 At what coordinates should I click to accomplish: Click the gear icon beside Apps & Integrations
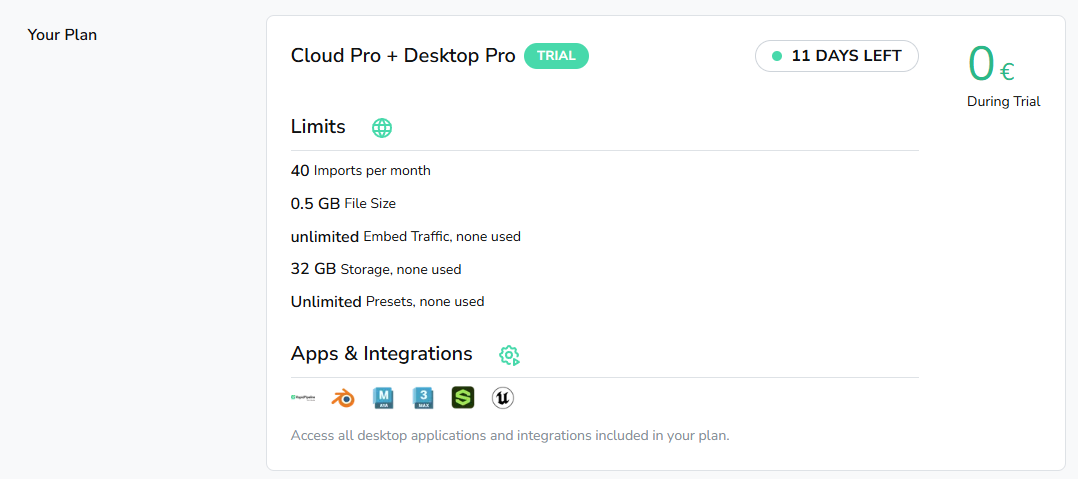(x=509, y=355)
